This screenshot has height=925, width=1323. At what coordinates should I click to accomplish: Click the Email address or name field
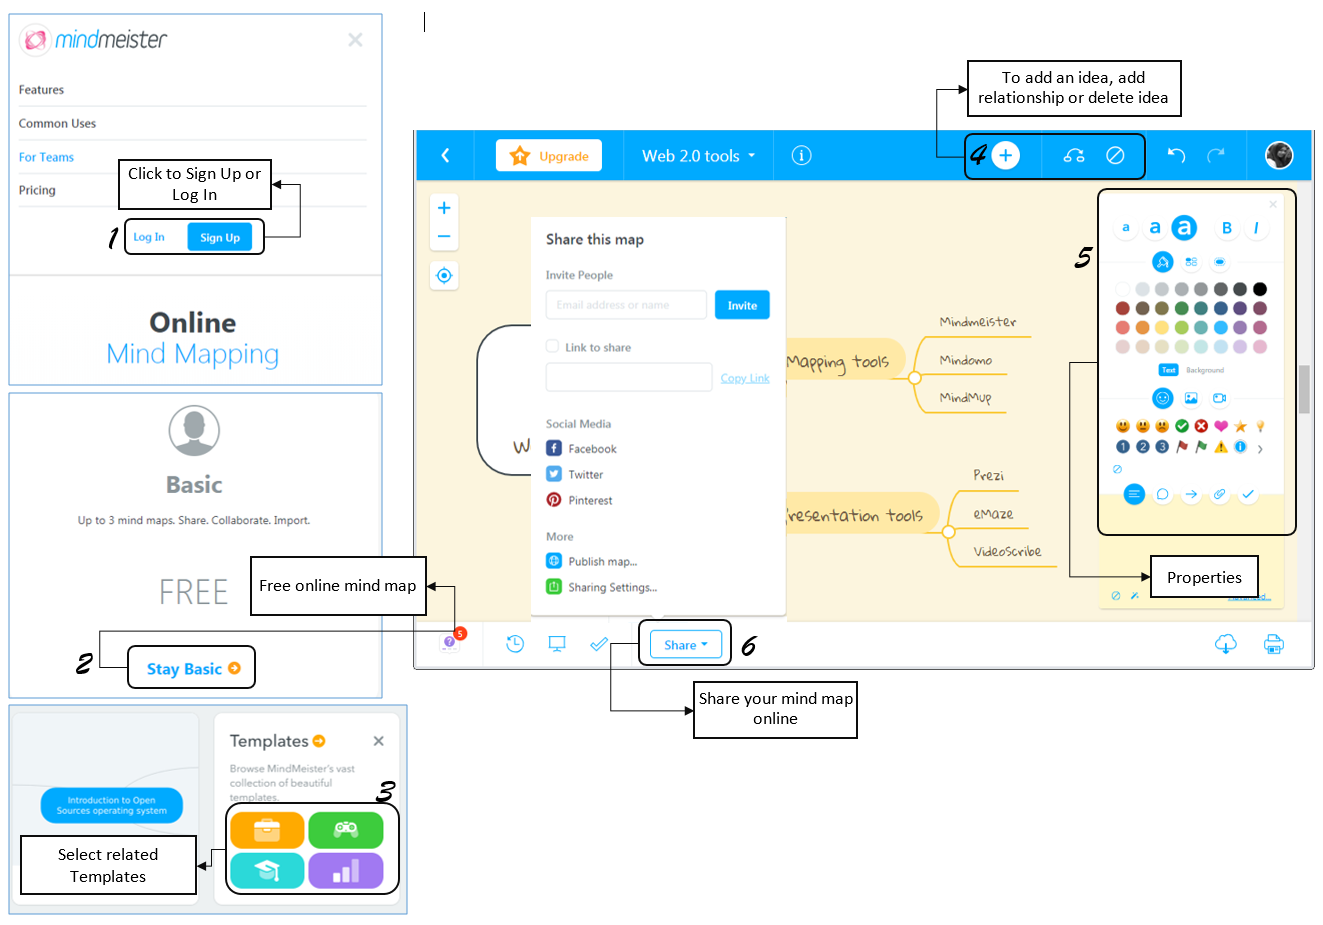[626, 305]
